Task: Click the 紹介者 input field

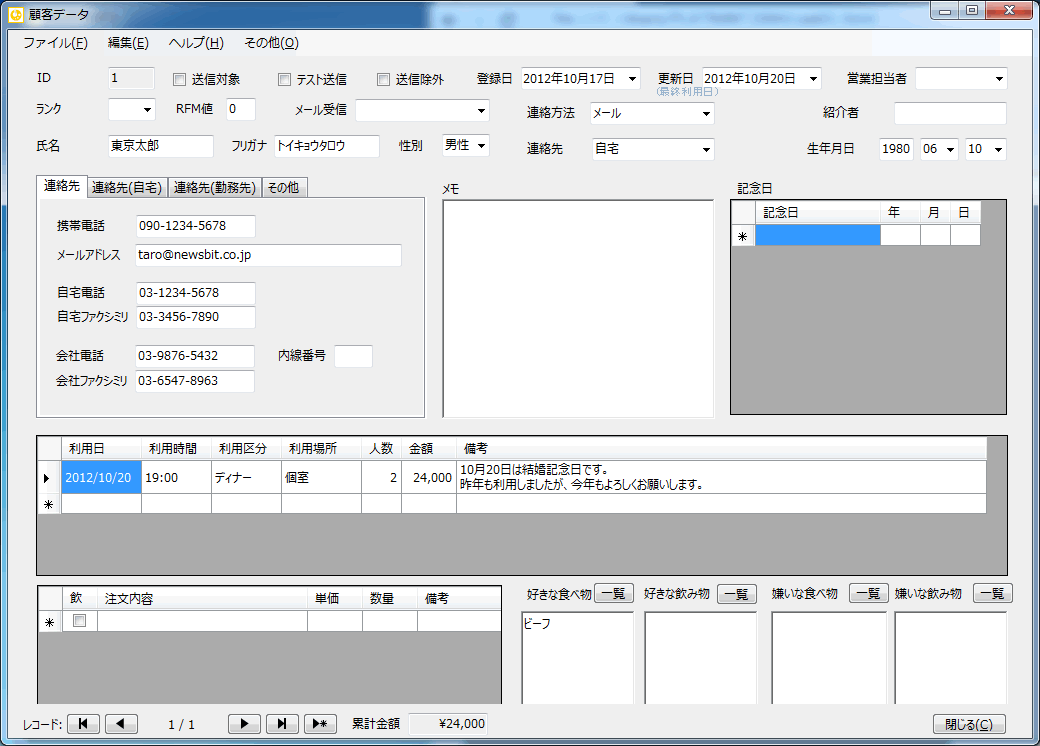Action: coord(950,113)
